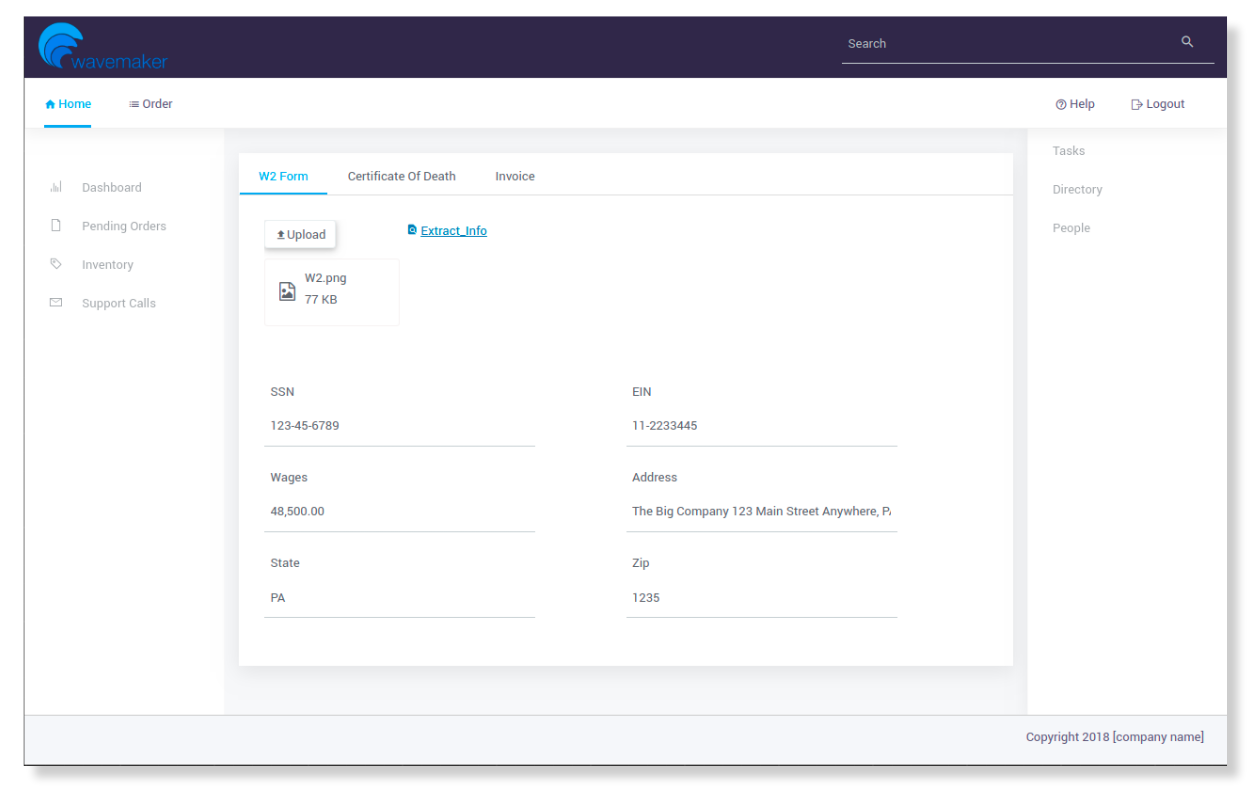This screenshot has height=791, width=1256.
Task: Click the Extract_Info document icon
Action: pos(412,230)
